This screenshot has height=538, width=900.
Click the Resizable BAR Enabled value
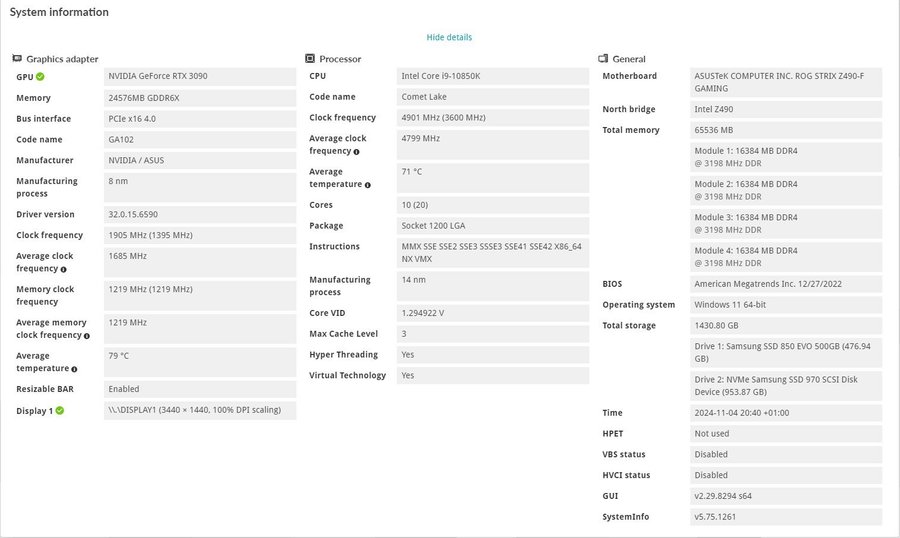pos(124,389)
